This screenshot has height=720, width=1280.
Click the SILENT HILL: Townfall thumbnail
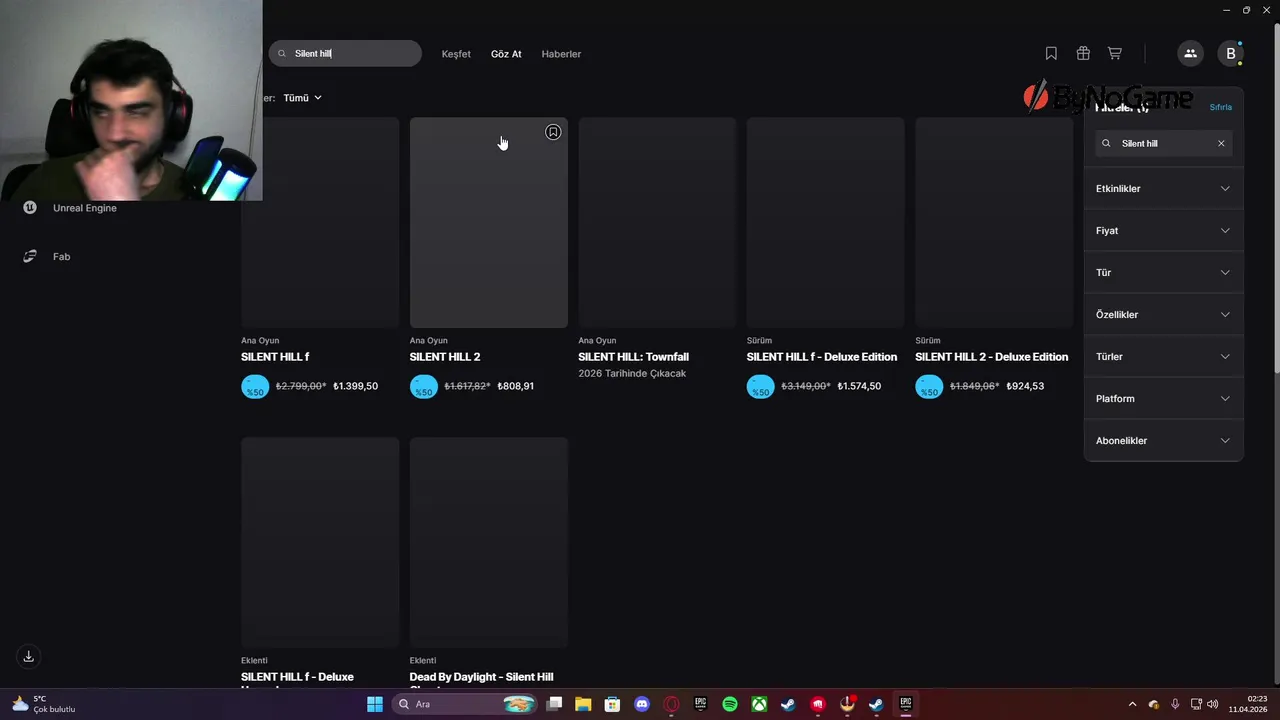[x=657, y=223]
